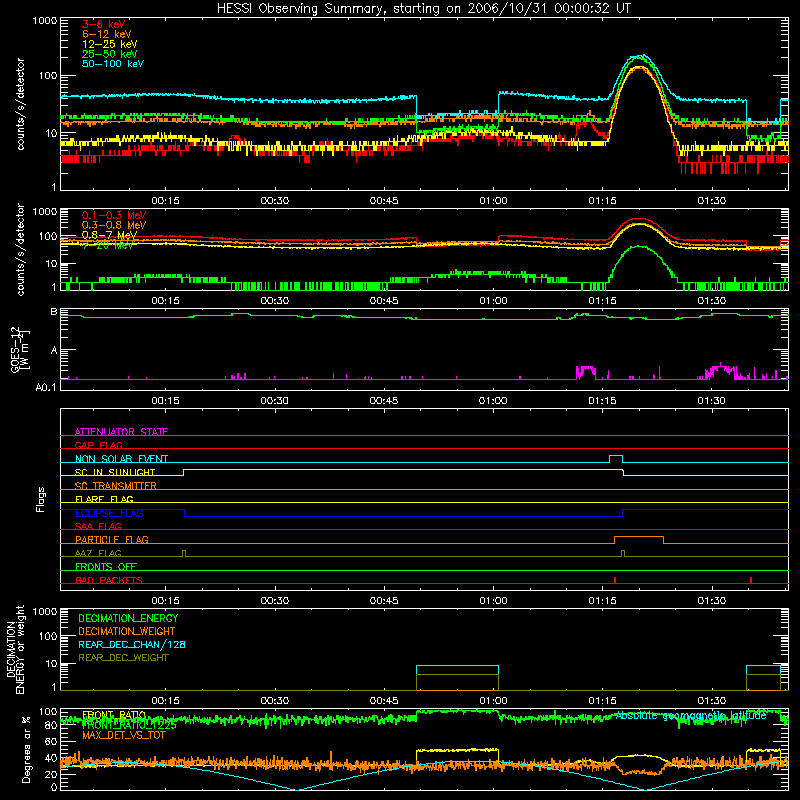This screenshot has height=800, width=800.
Task: Click the 0.1-0.3 MeV legend label
Action: pyautogui.click(x=114, y=215)
